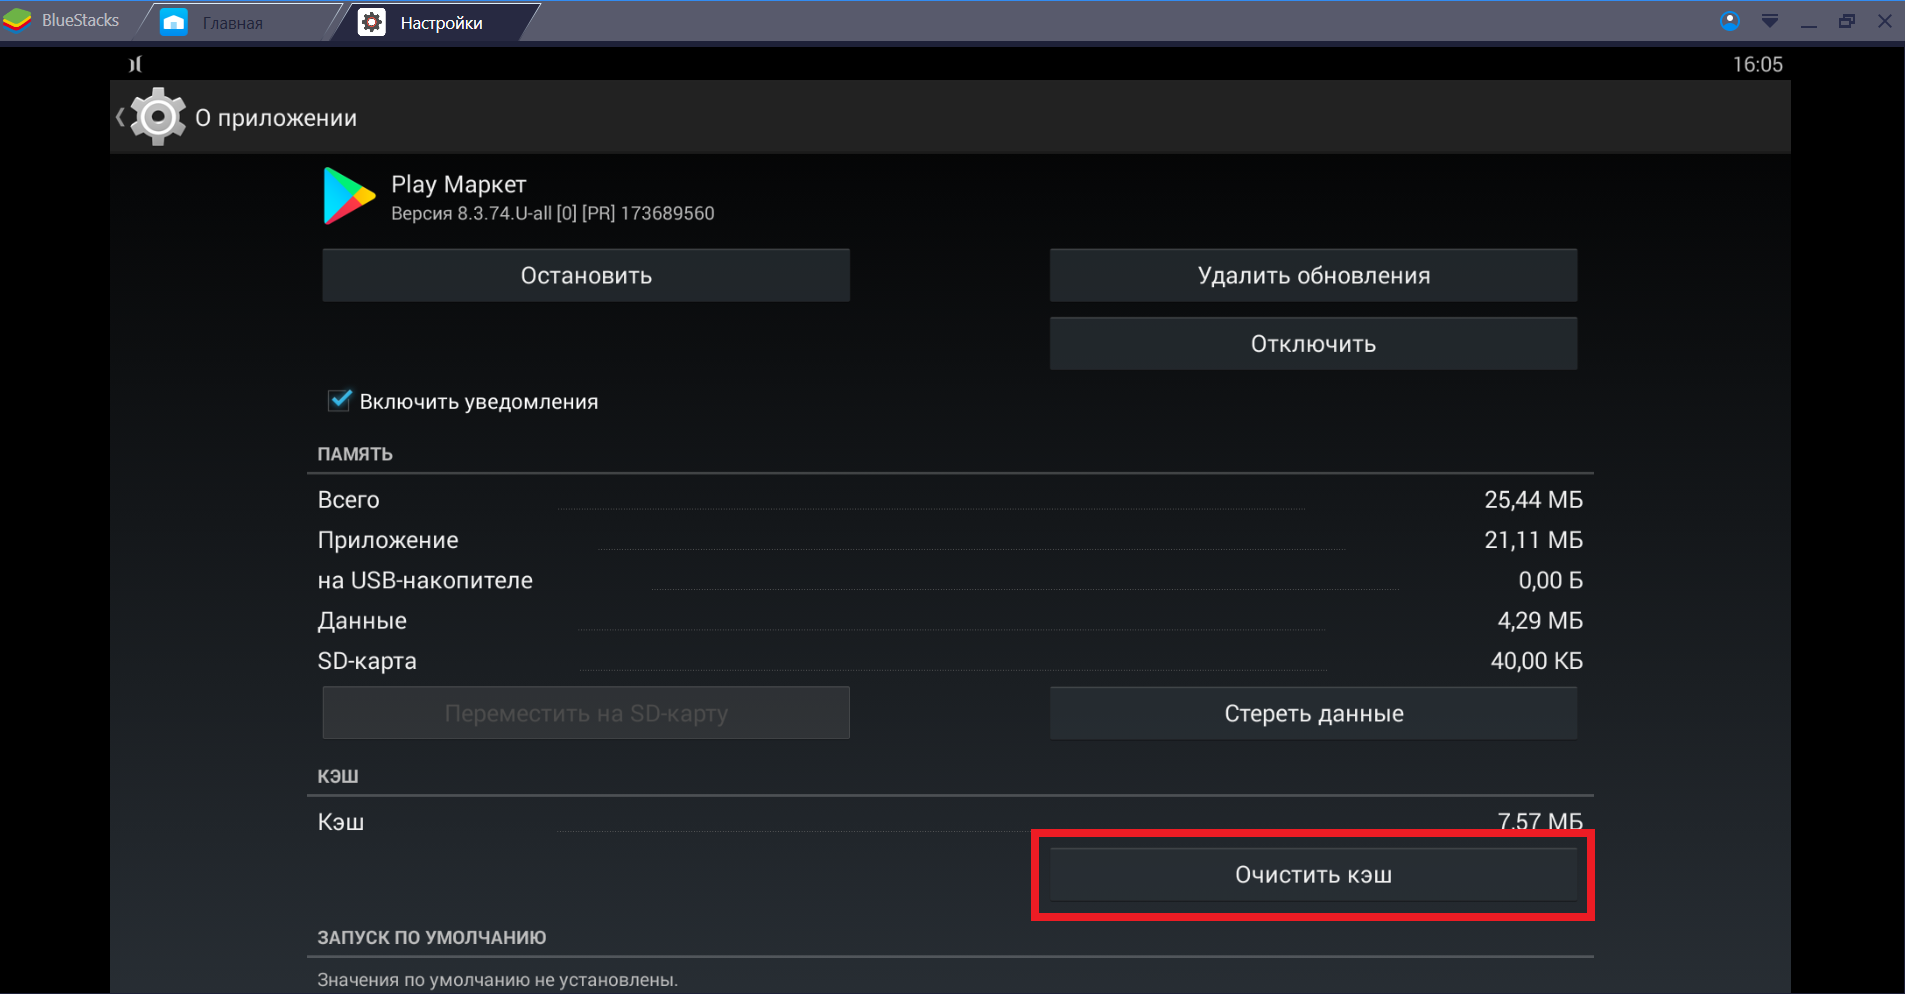Close the BlueStacks window
The width and height of the screenshot is (1905, 994).
[1885, 21]
